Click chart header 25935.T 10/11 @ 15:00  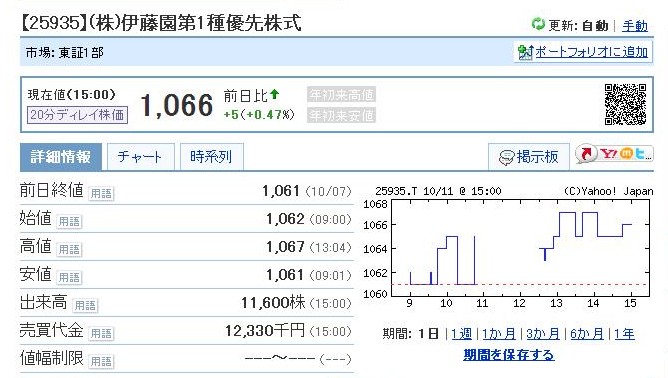[x=438, y=191]
